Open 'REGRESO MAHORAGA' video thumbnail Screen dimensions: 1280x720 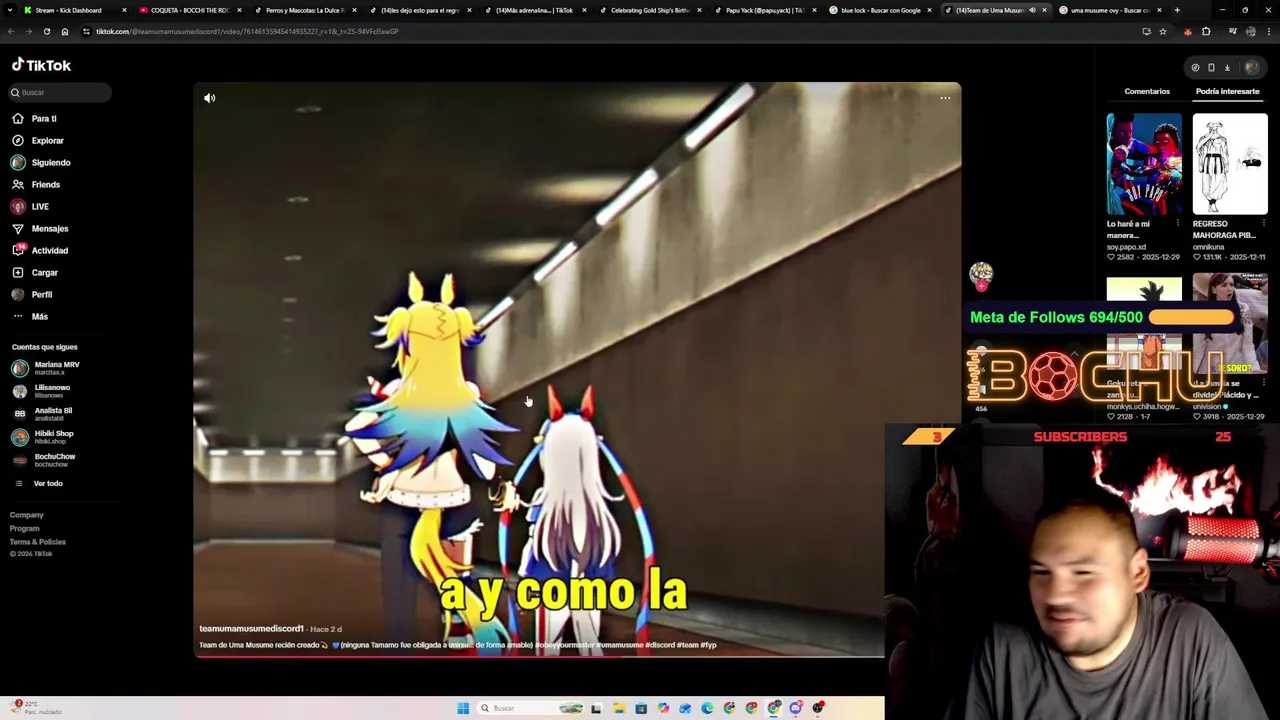click(x=1230, y=164)
